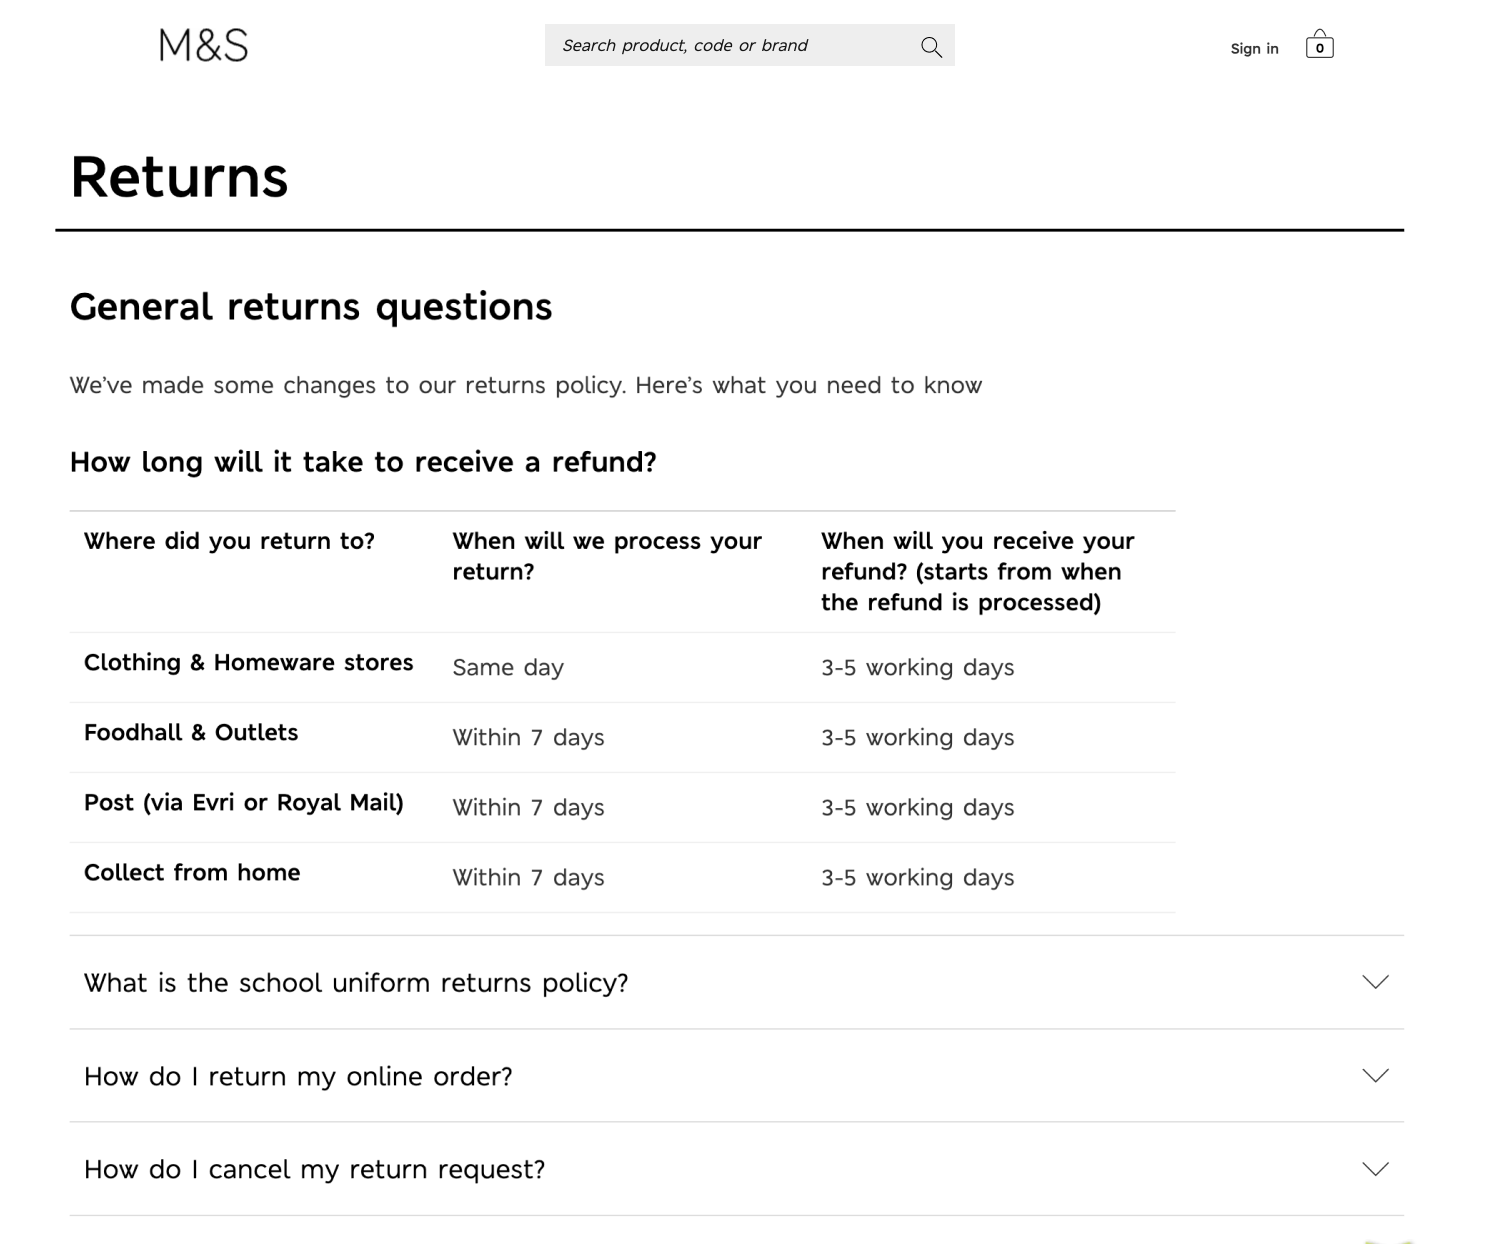Image resolution: width=1500 pixels, height=1244 pixels.
Task: Click the Sign in link
Action: coord(1254,48)
